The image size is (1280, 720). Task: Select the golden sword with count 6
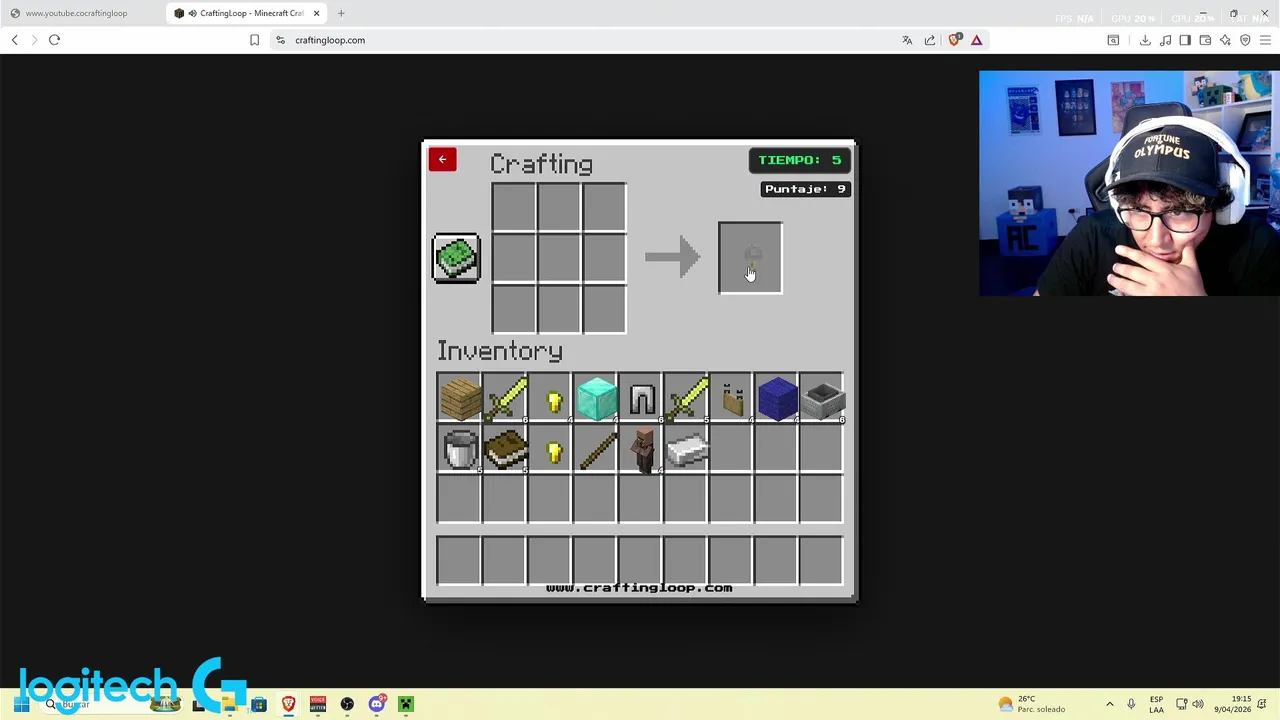pos(506,400)
